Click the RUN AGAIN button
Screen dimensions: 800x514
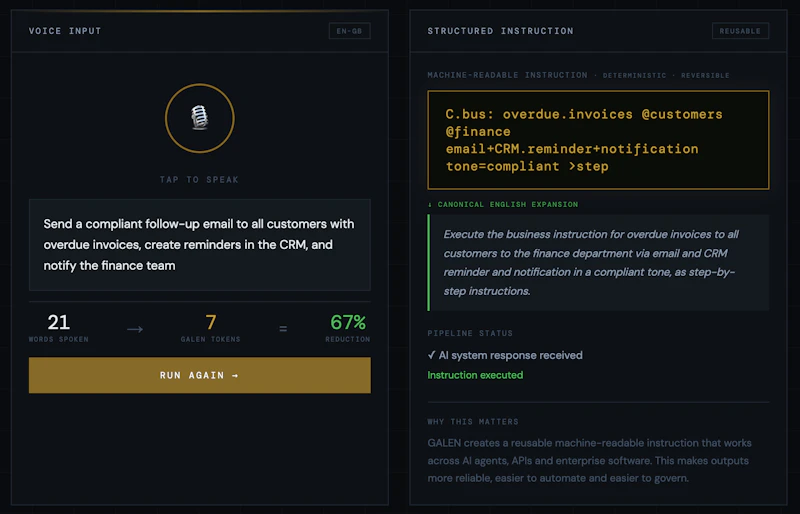(x=199, y=375)
